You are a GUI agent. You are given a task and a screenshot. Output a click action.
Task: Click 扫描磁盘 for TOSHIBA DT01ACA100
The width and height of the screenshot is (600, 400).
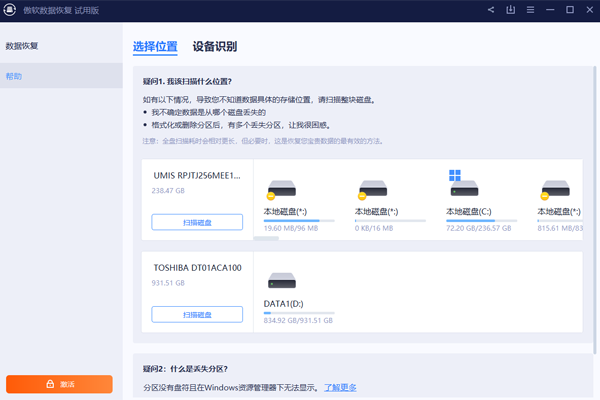coord(197,314)
